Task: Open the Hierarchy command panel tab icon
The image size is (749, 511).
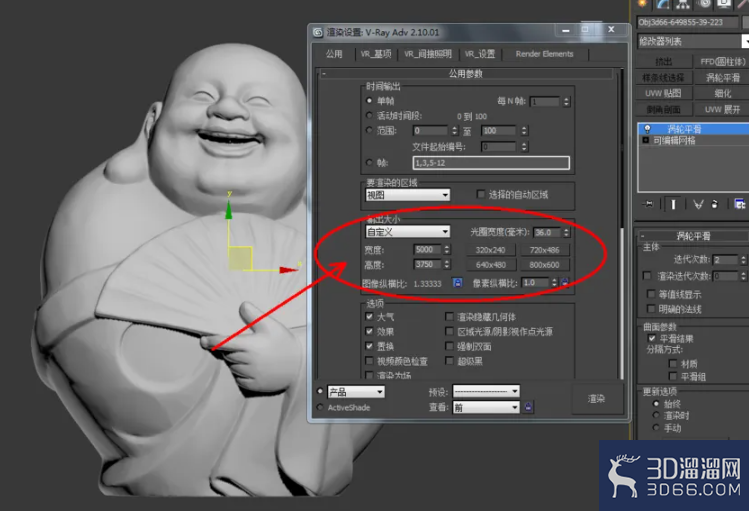Action: point(683,4)
